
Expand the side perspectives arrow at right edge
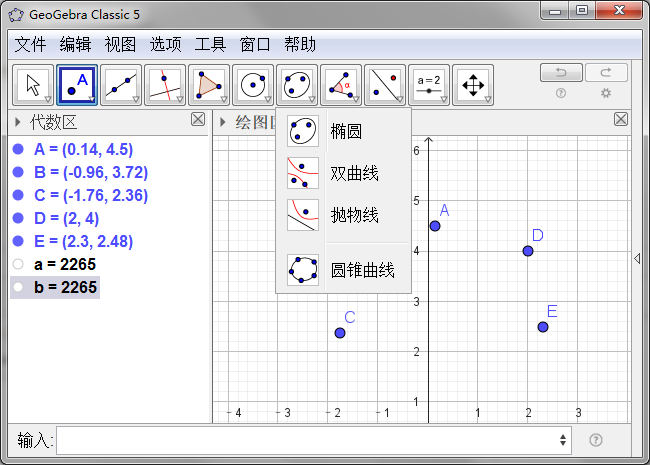[x=637, y=259]
